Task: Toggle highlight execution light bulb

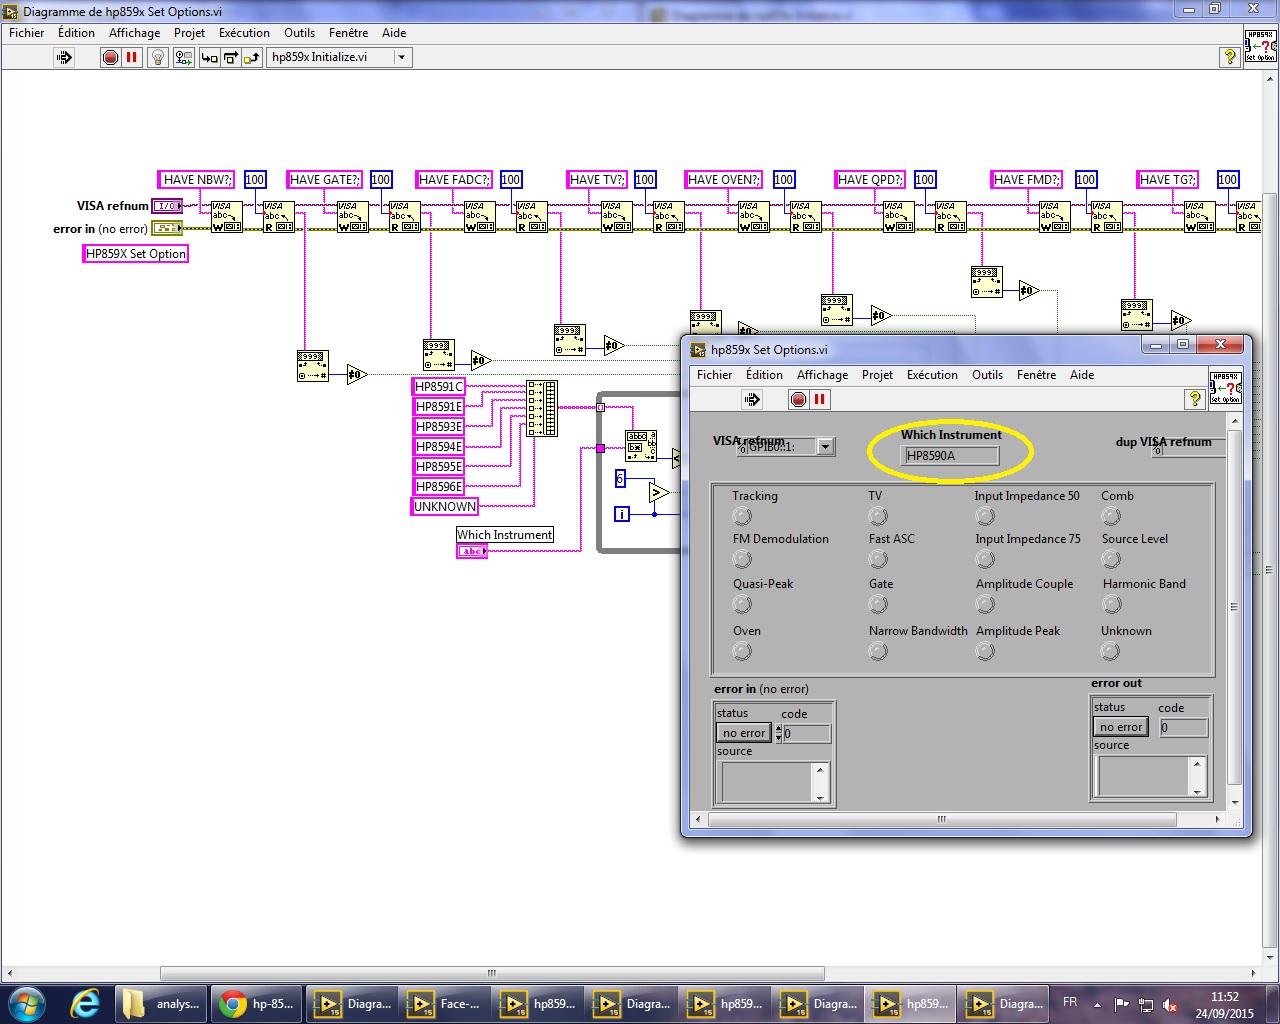Action: [x=157, y=57]
